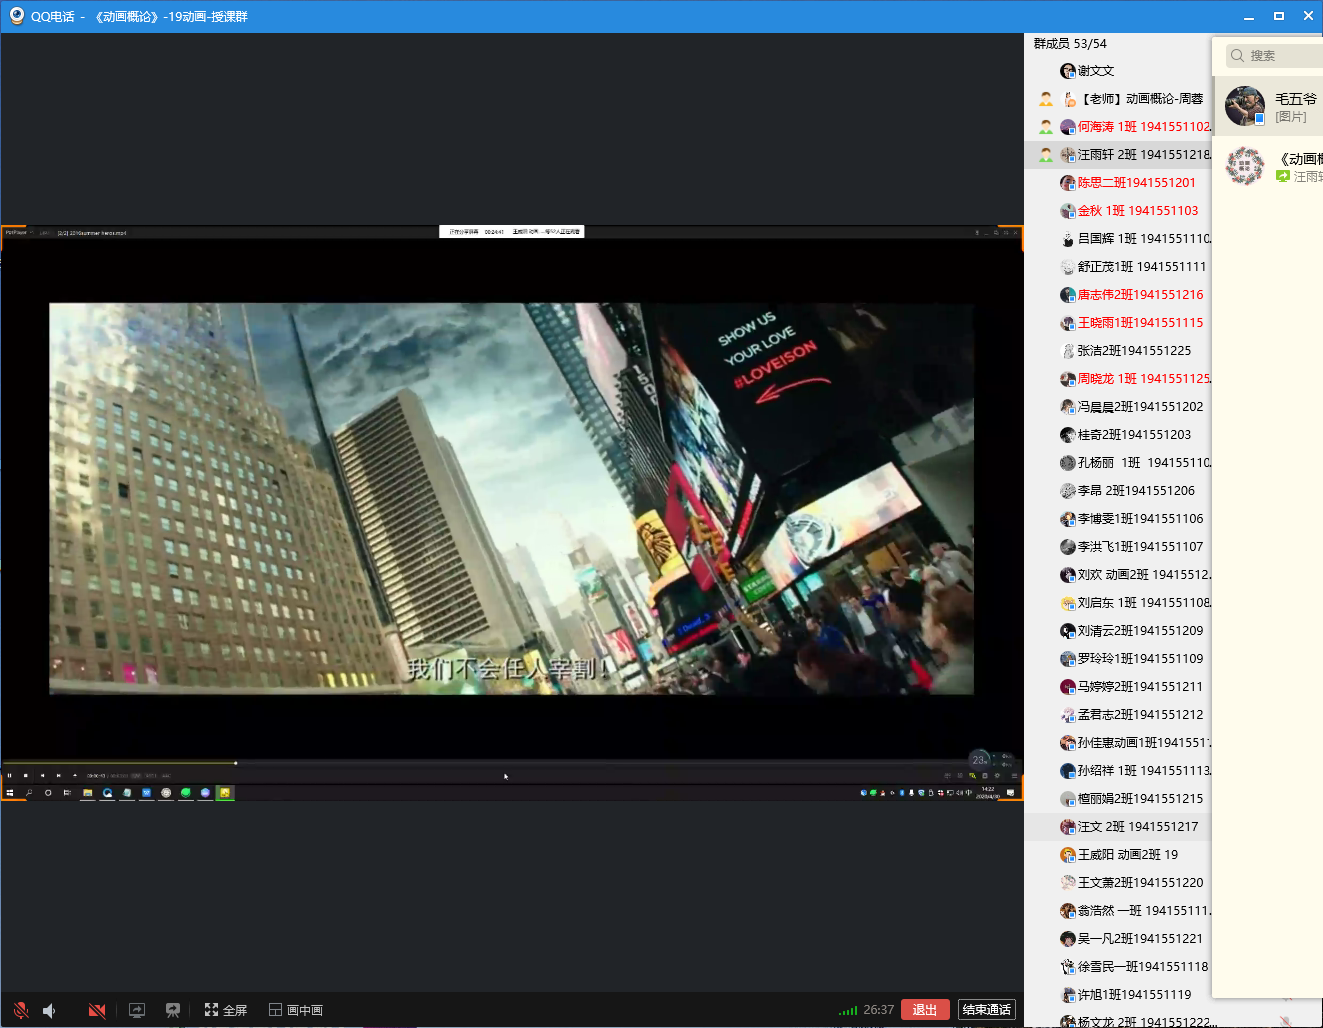The height and width of the screenshot is (1028, 1323).
Task: Click the speaker volume icon
Action: coord(50,1010)
